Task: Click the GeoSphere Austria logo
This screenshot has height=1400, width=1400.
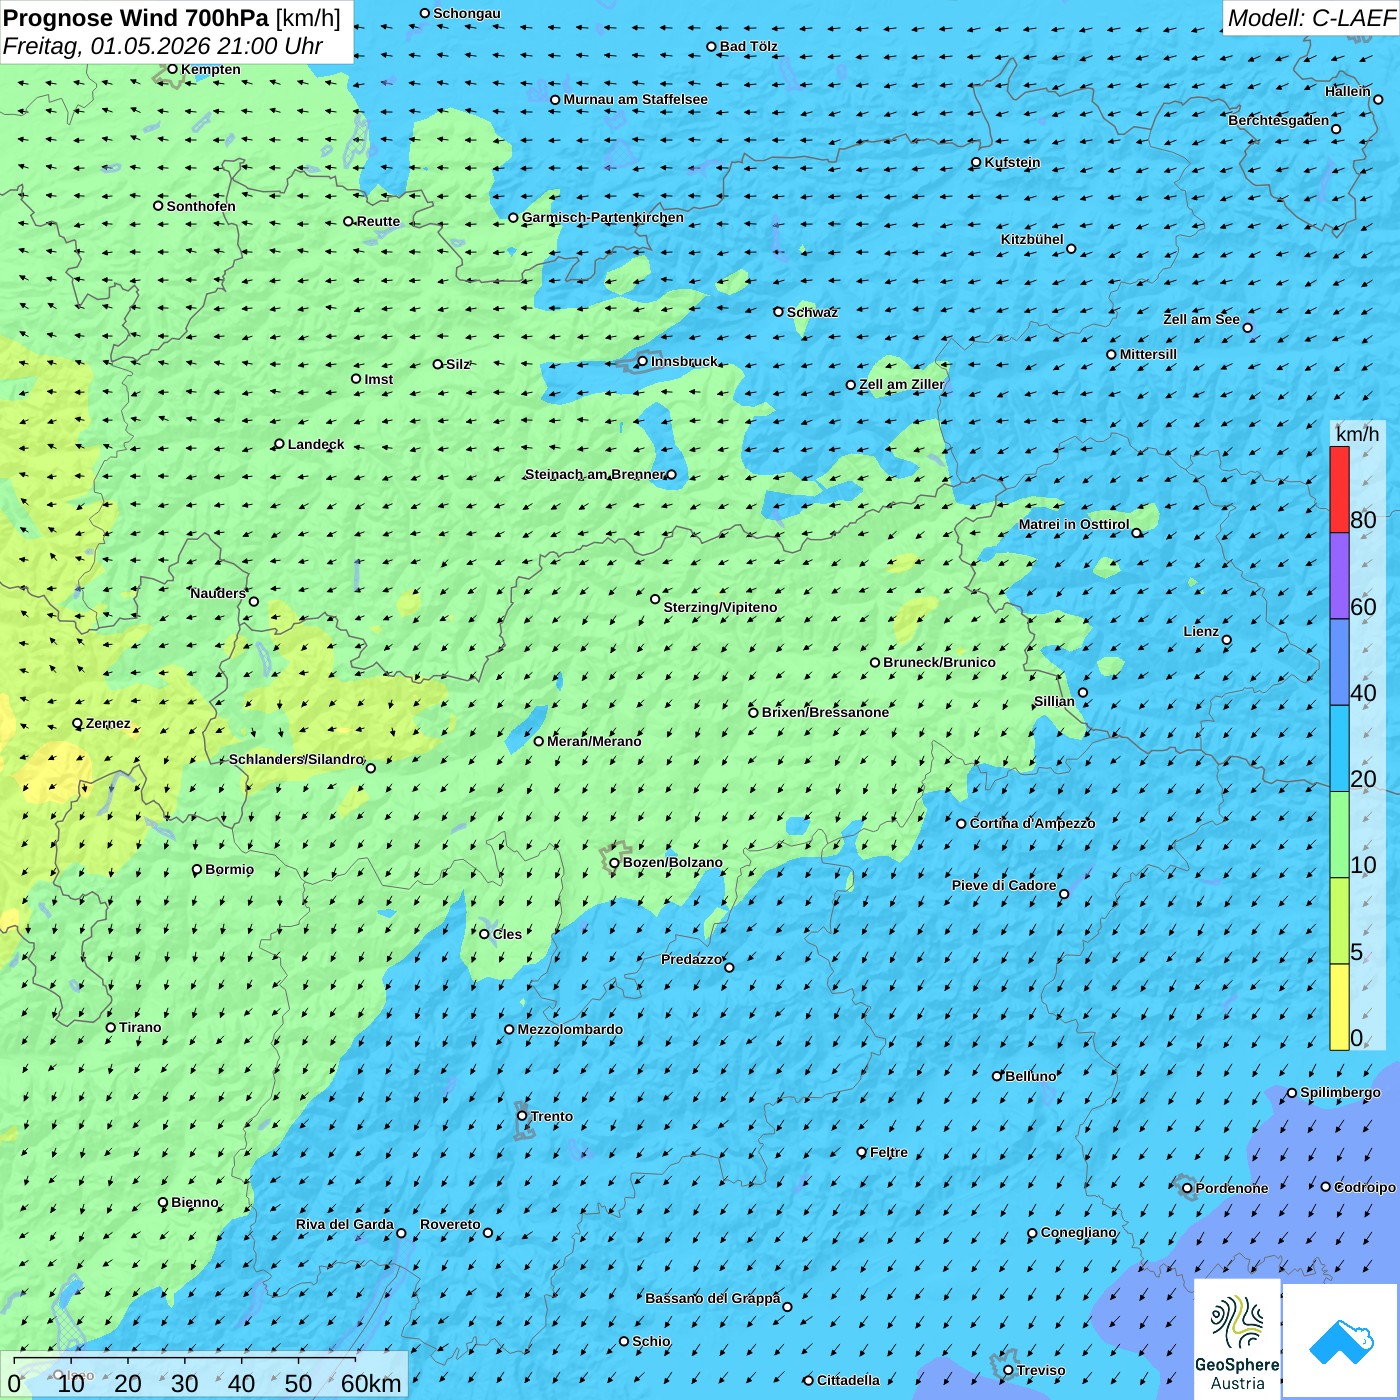Action: tap(1237, 1340)
